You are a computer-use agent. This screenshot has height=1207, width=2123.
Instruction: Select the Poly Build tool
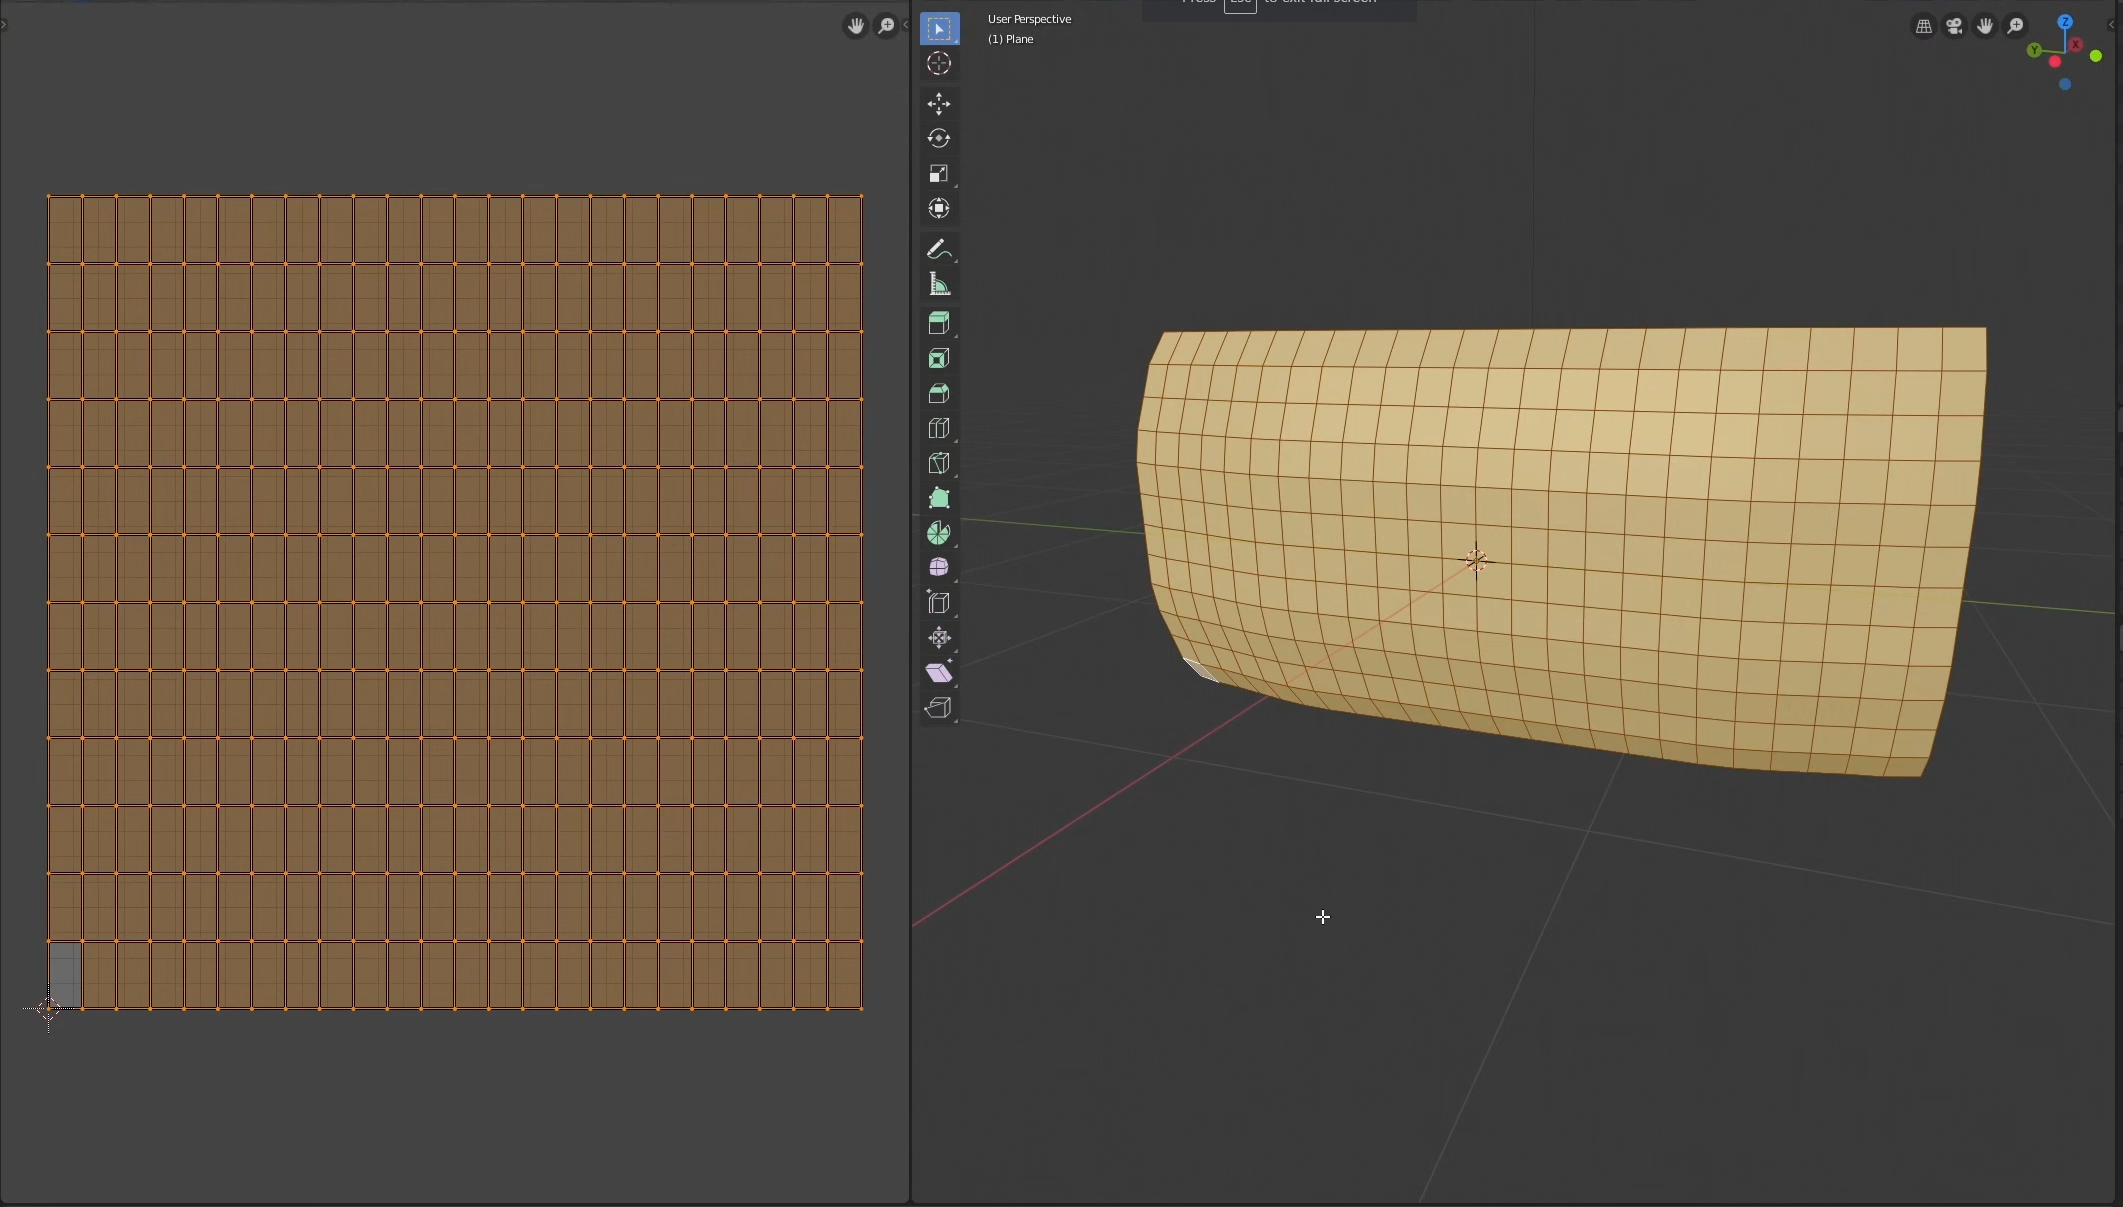pos(939,497)
